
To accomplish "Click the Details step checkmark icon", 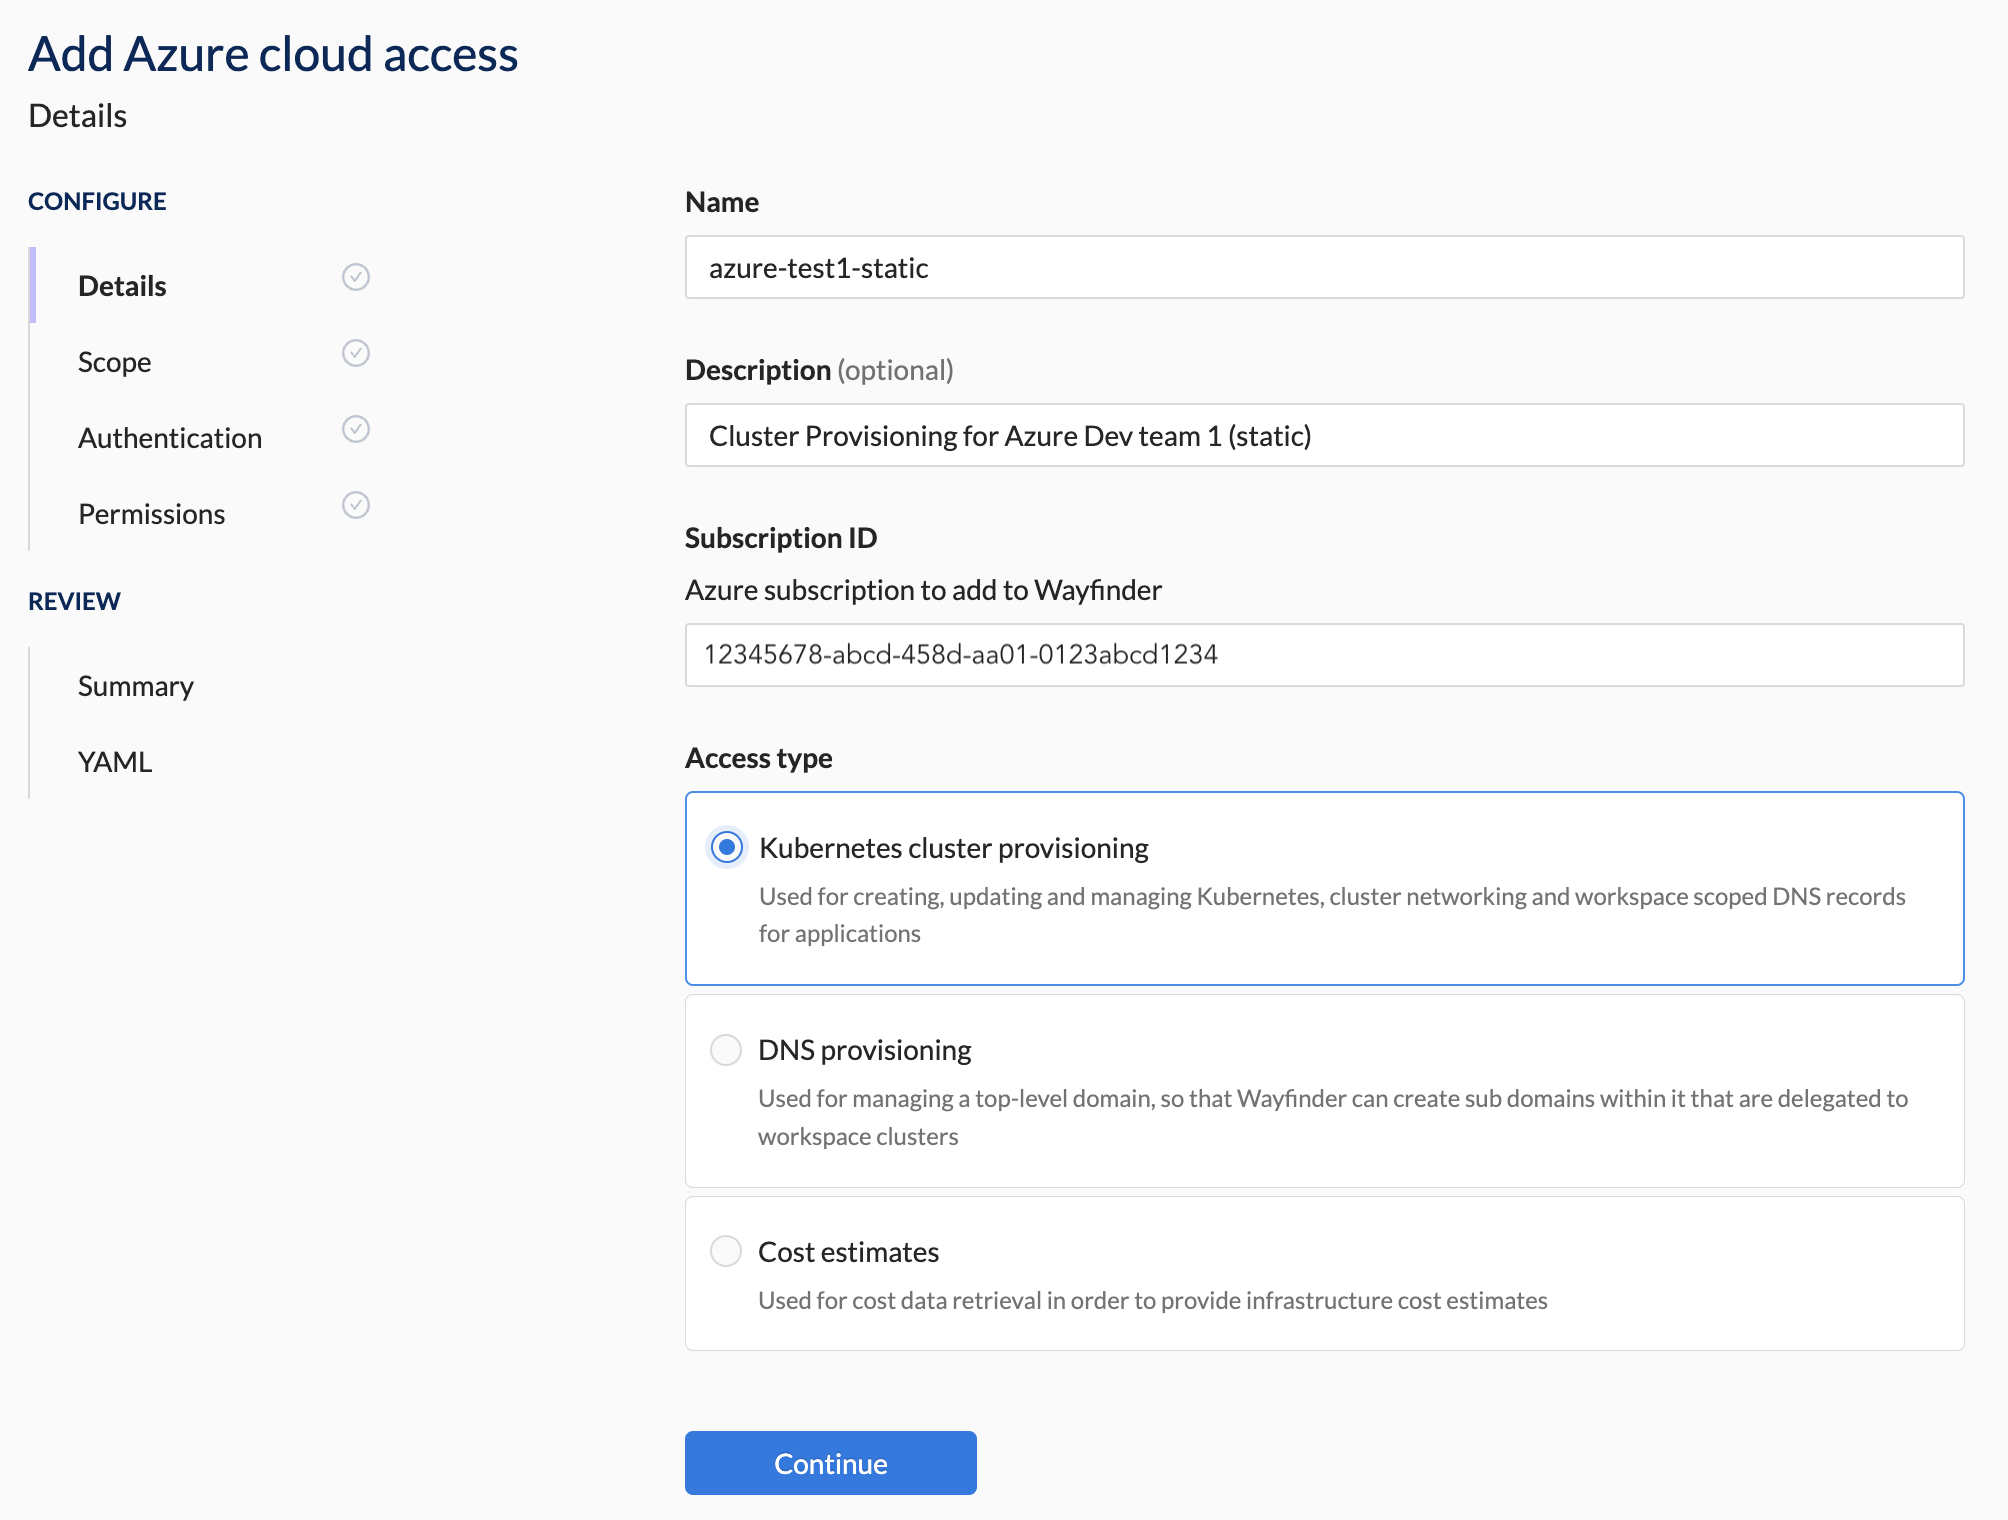I will click(356, 277).
